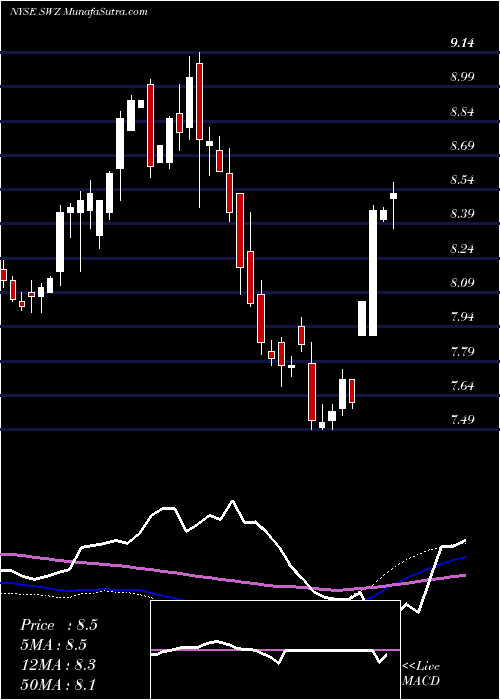
Task: Click the 7.94 price axis label
Action: click(x=462, y=317)
